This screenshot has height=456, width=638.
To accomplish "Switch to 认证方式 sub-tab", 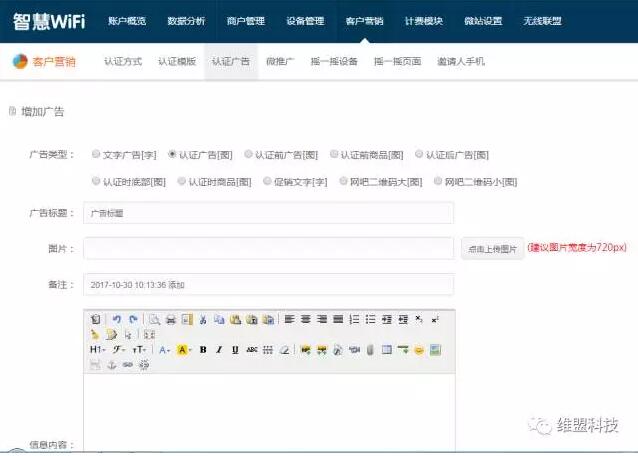I will click(x=123, y=61).
